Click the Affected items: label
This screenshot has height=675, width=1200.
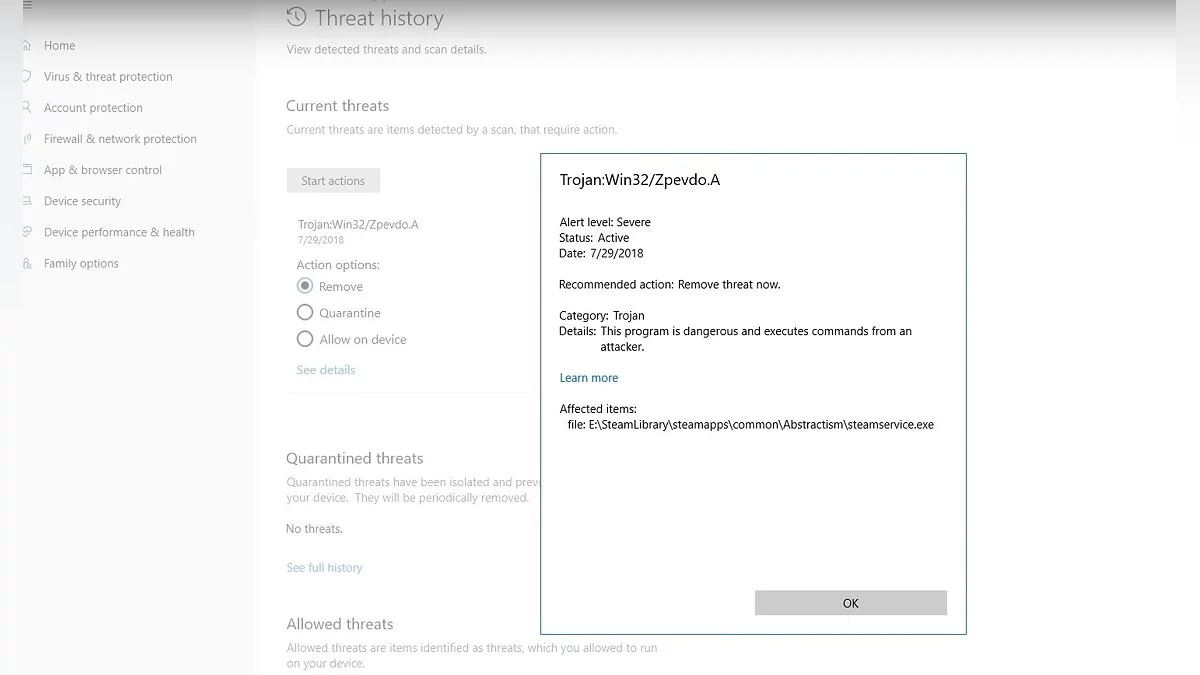point(598,409)
